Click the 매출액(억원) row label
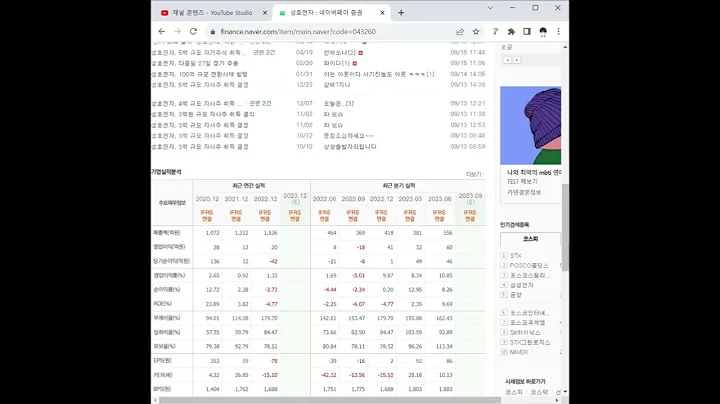 167,233
